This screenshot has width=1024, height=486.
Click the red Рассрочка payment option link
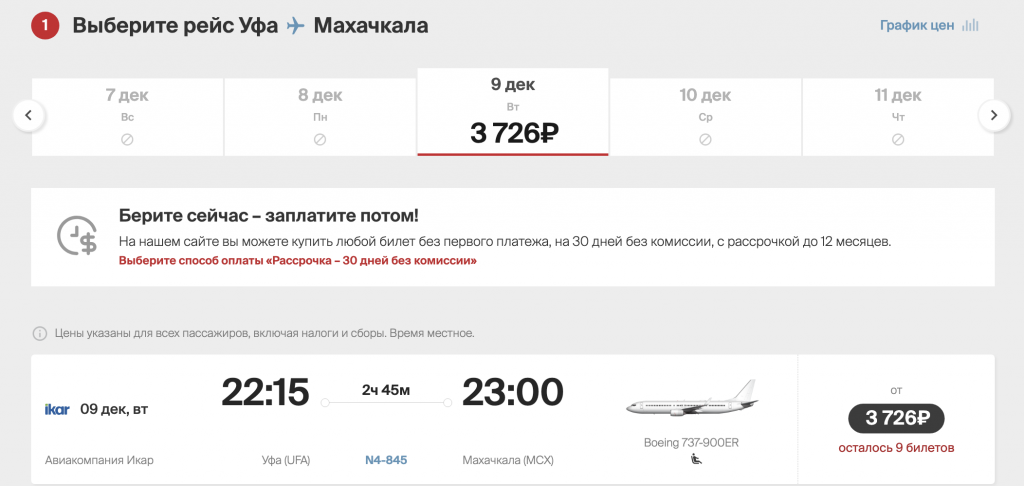coord(298,261)
